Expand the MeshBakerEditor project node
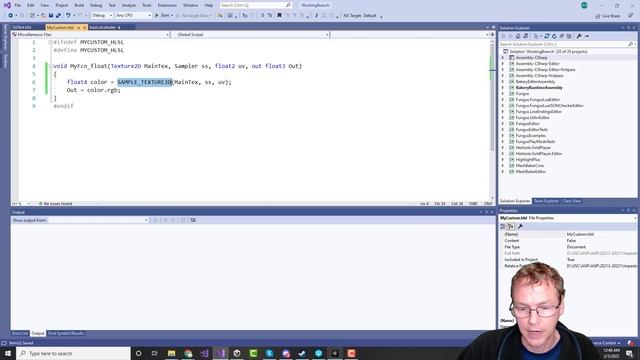 coord(503,172)
